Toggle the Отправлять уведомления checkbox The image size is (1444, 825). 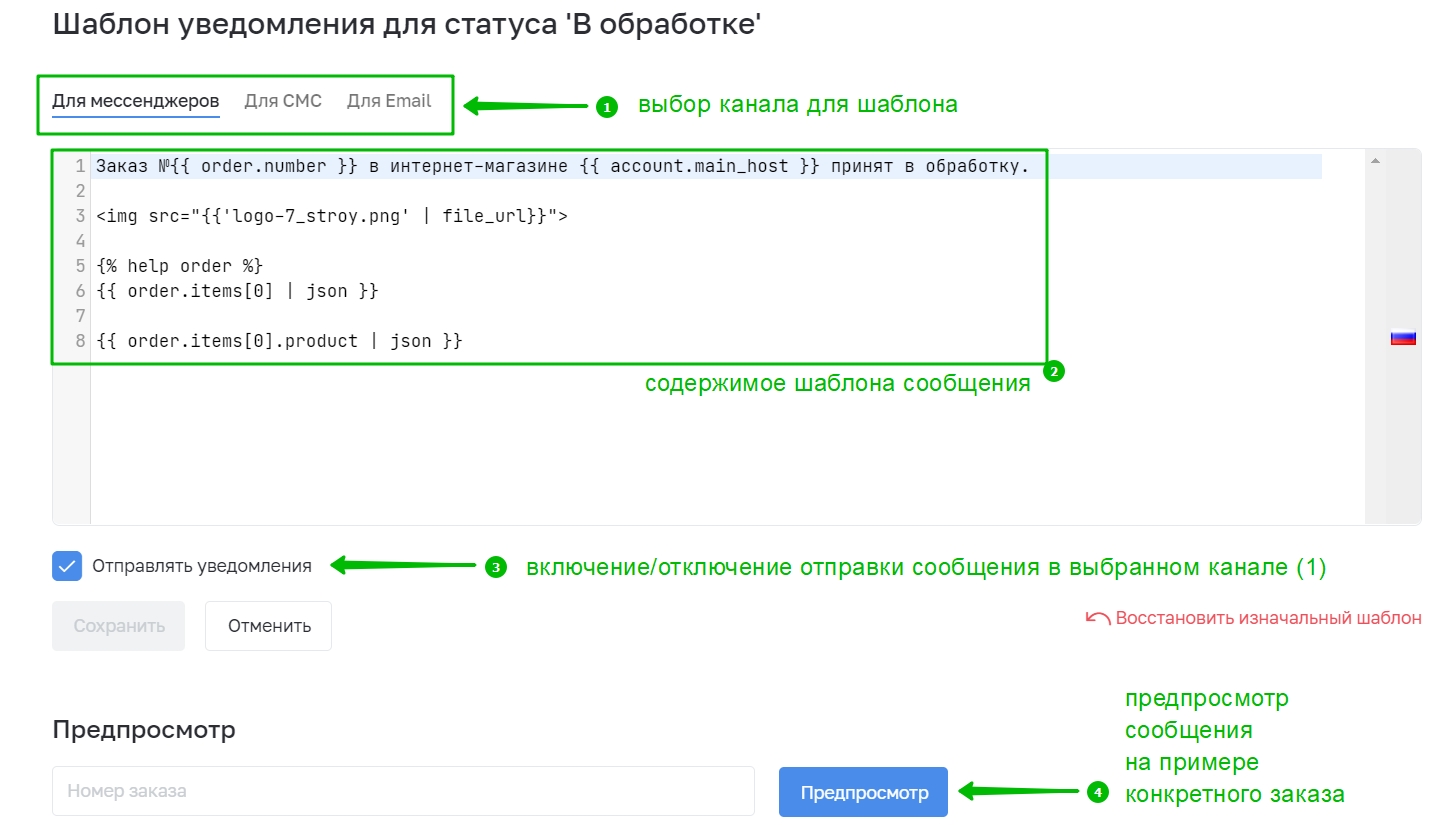point(67,566)
